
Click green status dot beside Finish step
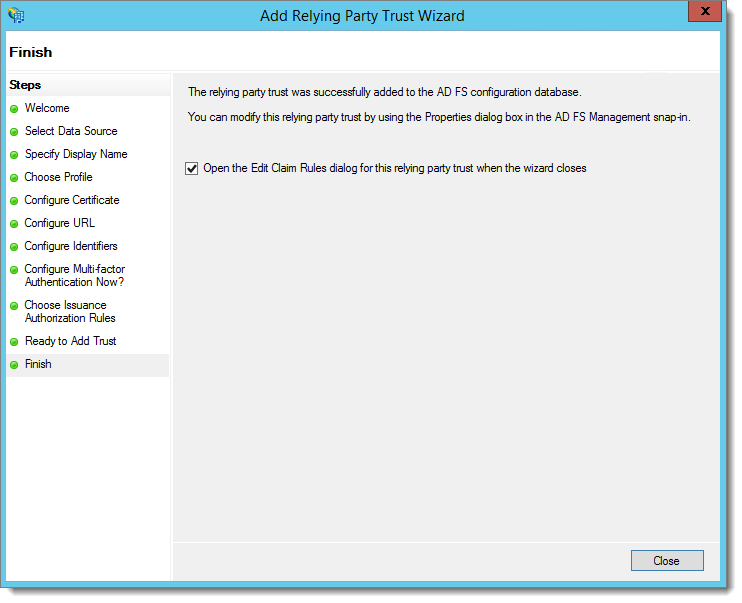14,365
